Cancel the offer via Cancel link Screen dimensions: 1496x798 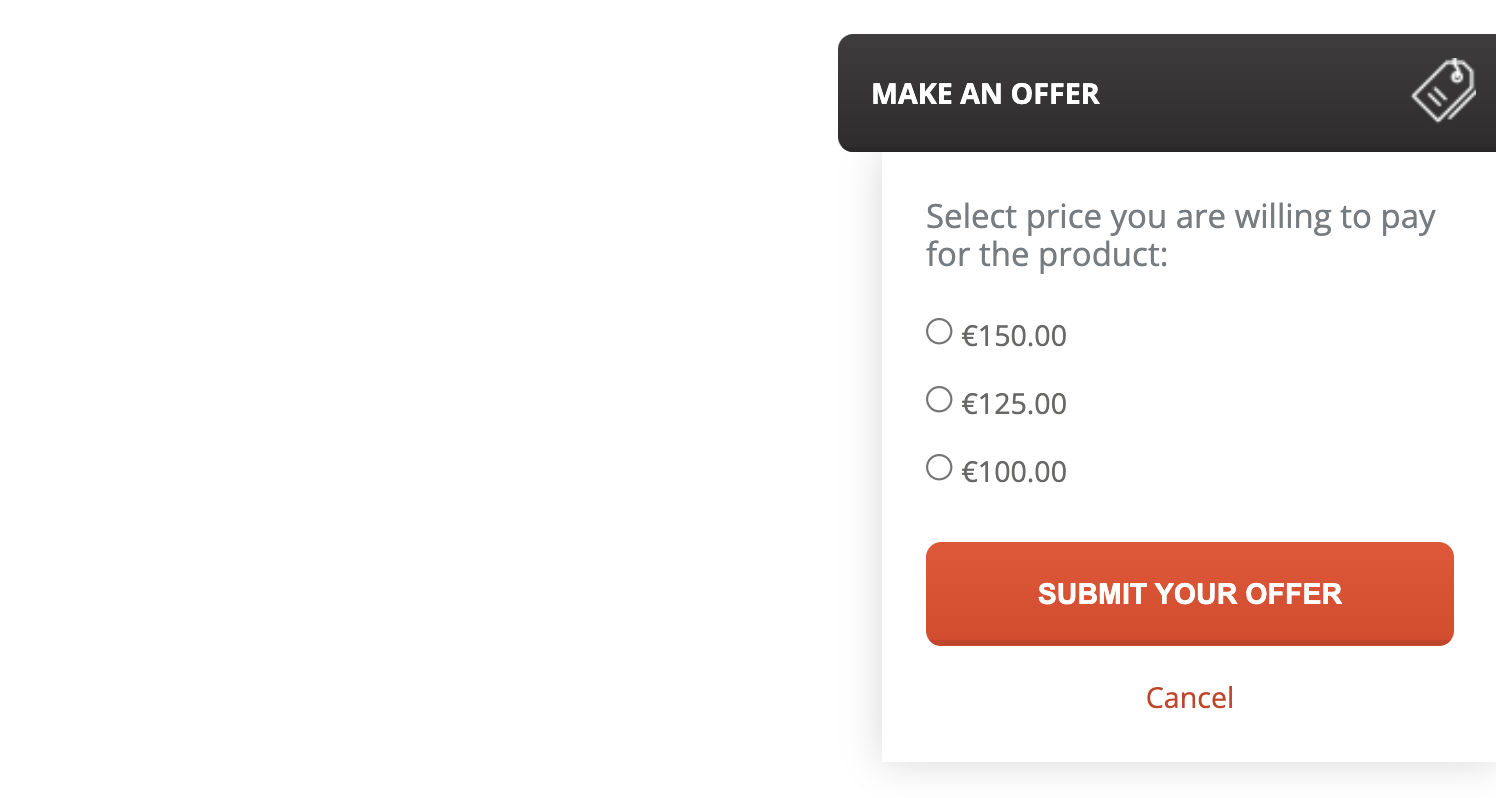click(1189, 697)
